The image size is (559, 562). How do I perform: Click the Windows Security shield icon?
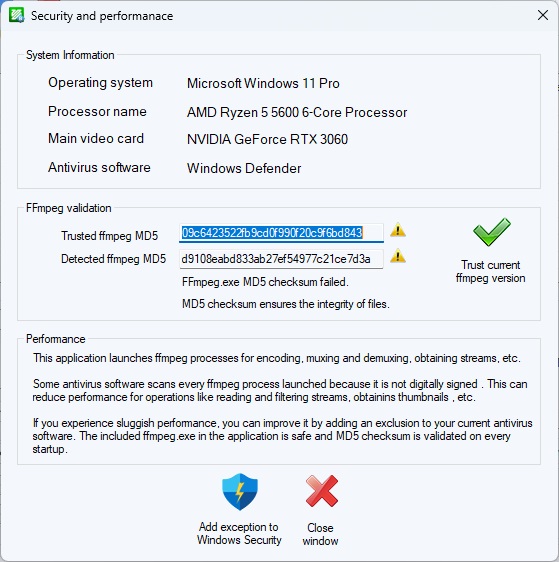(240, 492)
